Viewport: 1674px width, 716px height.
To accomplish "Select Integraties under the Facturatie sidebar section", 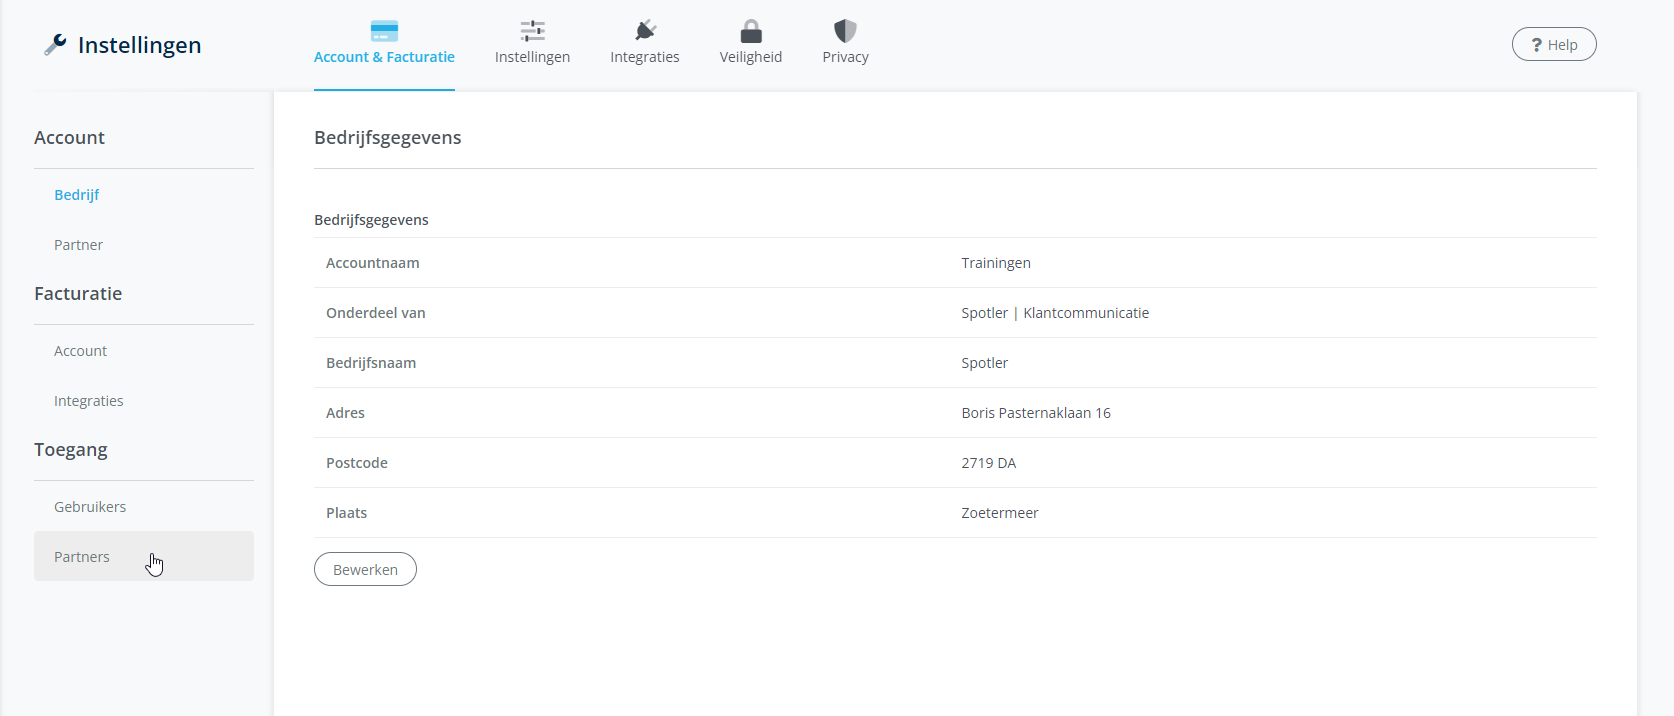I will [x=89, y=401].
